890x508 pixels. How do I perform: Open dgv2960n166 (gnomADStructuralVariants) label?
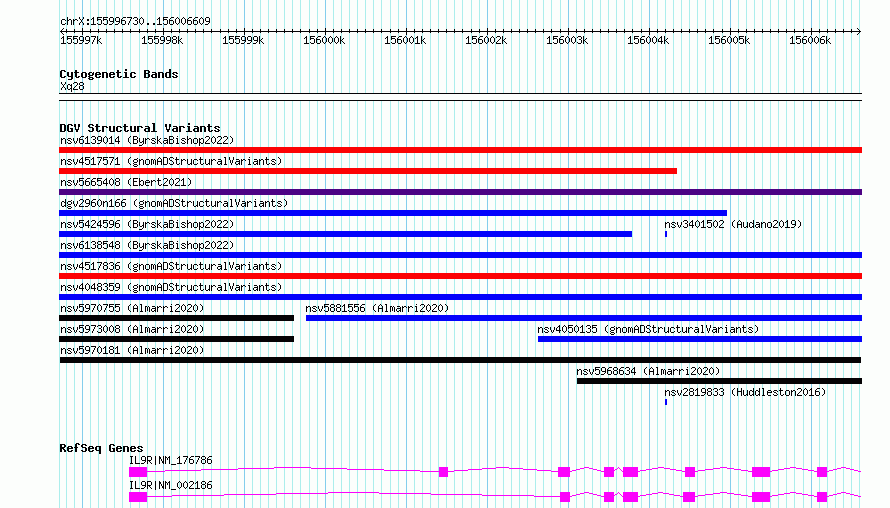(174, 203)
